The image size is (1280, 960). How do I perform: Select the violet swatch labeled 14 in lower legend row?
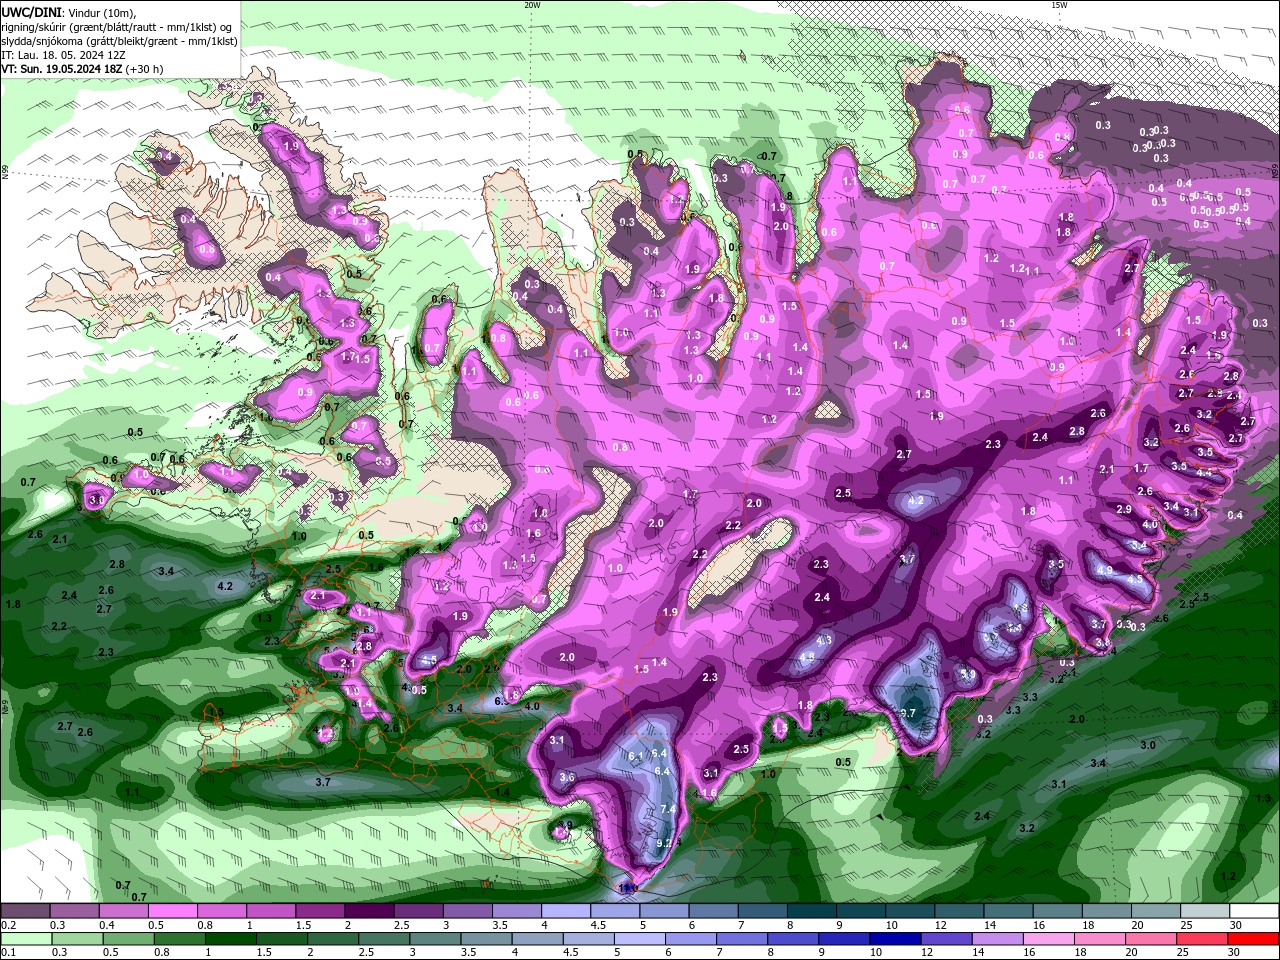click(996, 939)
